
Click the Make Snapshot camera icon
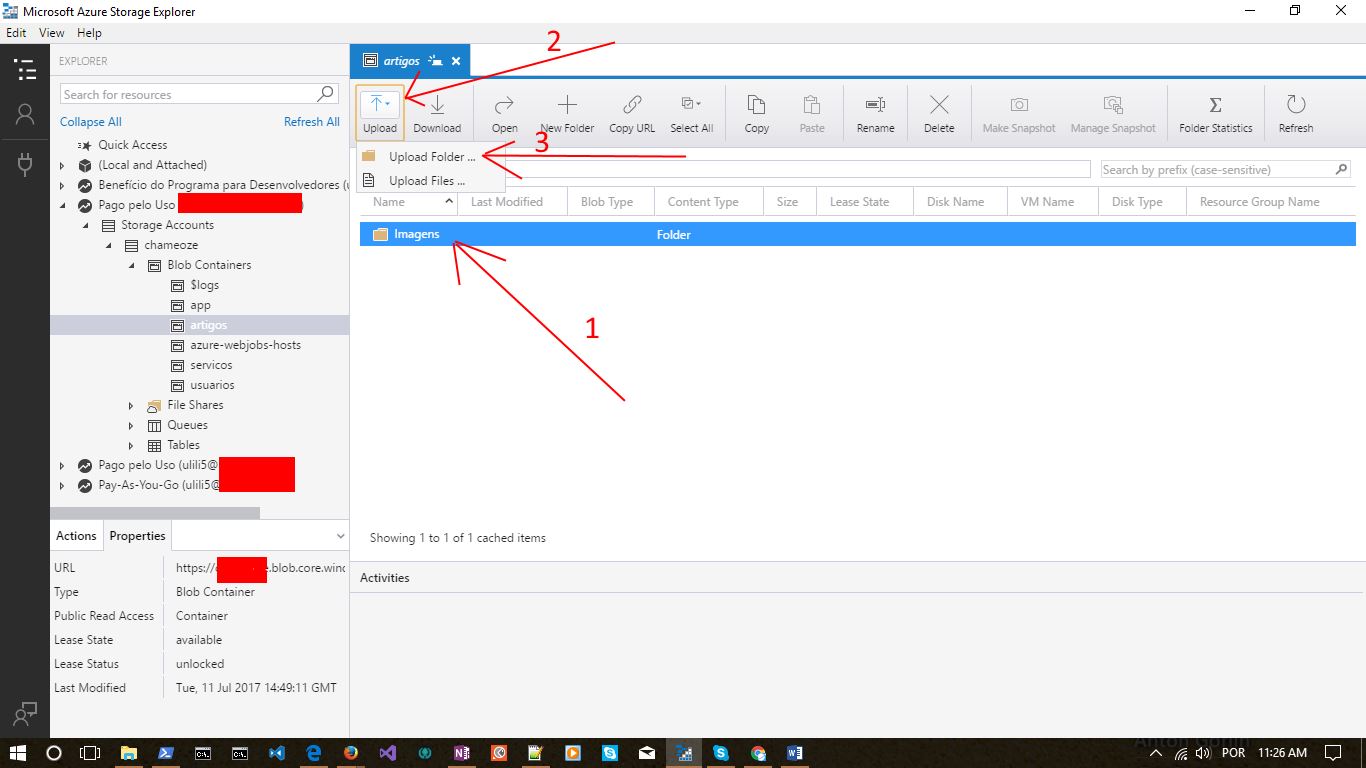[1019, 105]
